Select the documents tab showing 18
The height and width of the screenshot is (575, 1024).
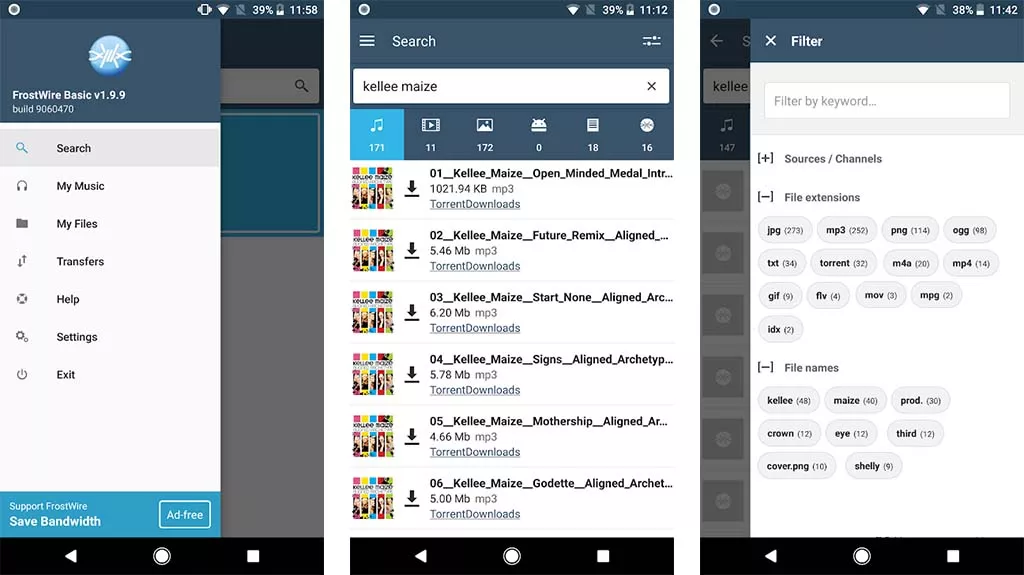click(x=592, y=135)
